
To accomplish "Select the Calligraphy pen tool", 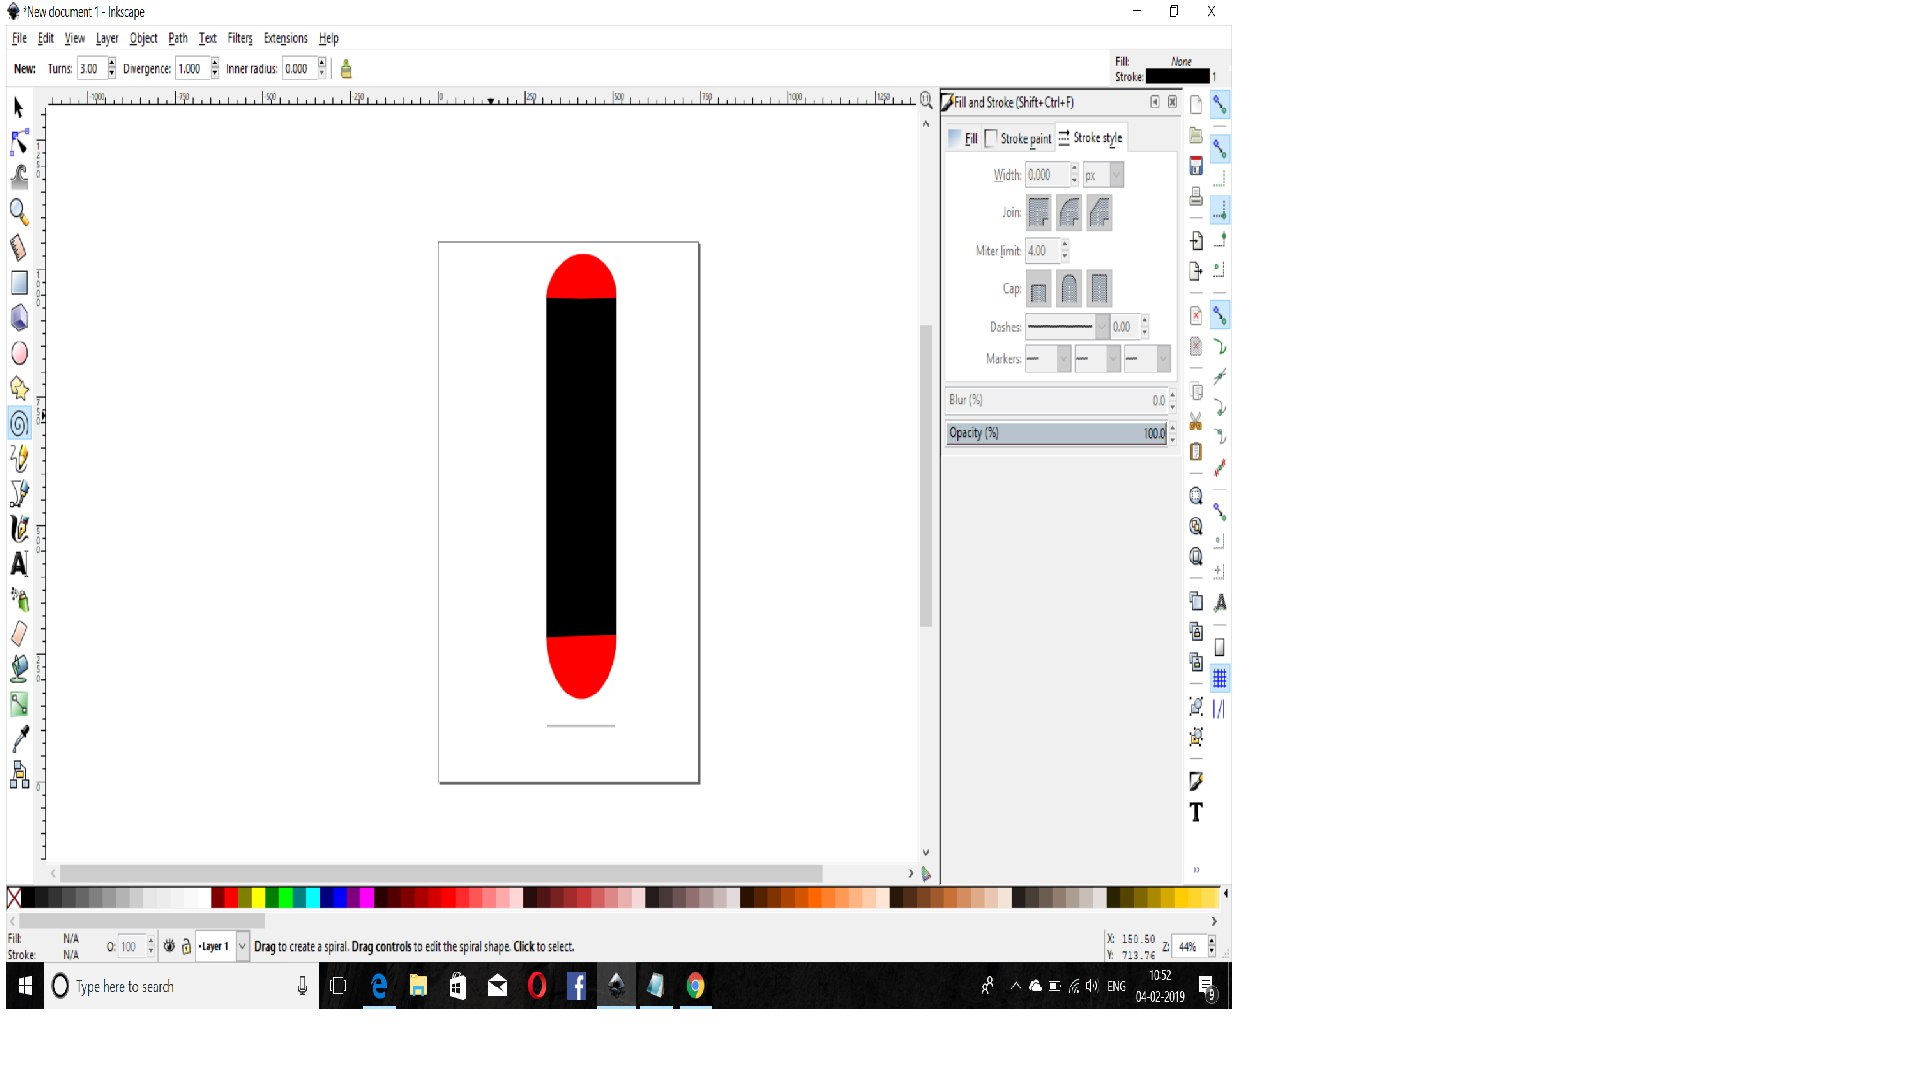I will coord(19,528).
